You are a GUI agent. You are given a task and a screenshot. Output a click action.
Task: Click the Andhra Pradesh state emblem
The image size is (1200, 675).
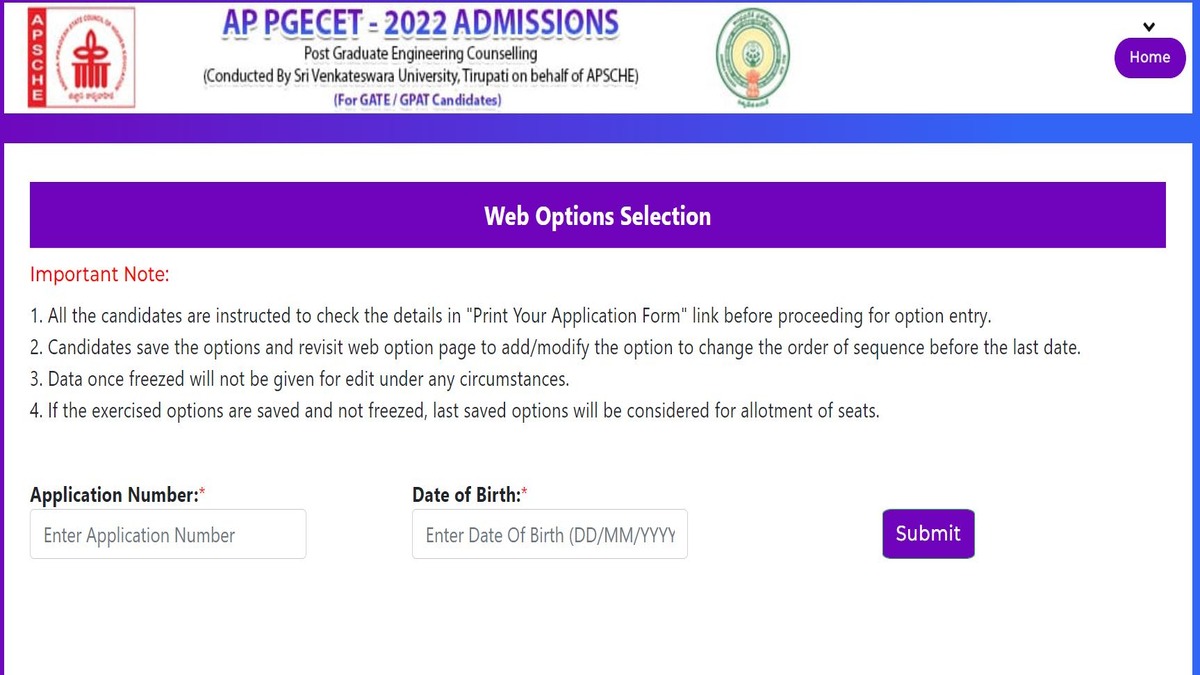[x=752, y=57]
